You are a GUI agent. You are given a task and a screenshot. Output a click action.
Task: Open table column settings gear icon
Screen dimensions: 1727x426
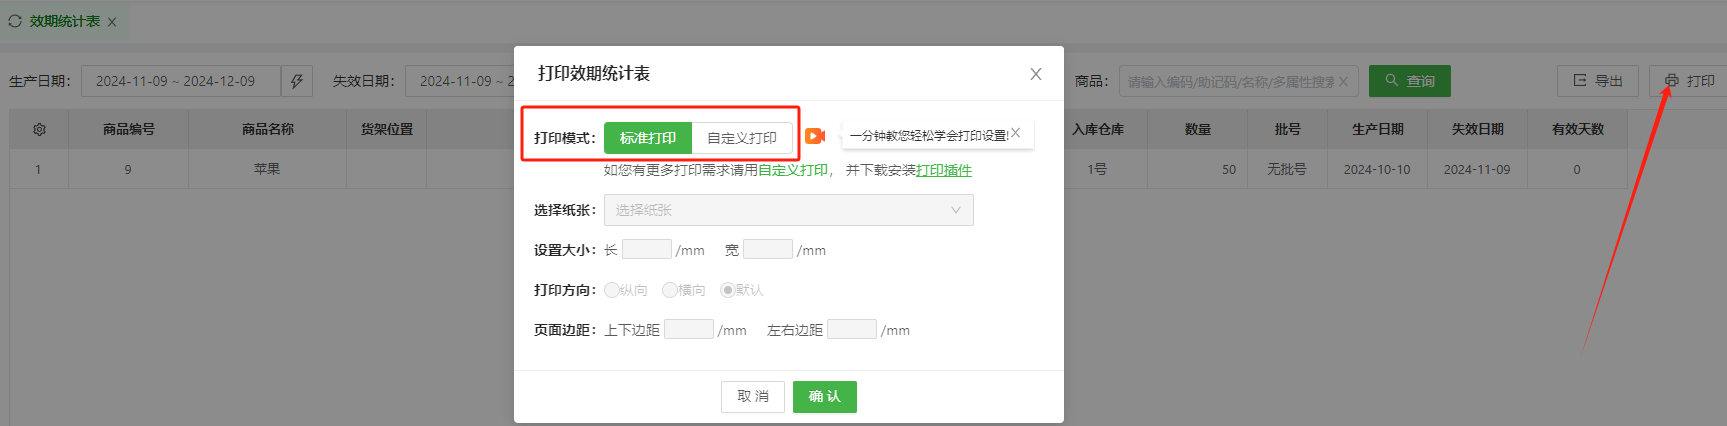[39, 129]
